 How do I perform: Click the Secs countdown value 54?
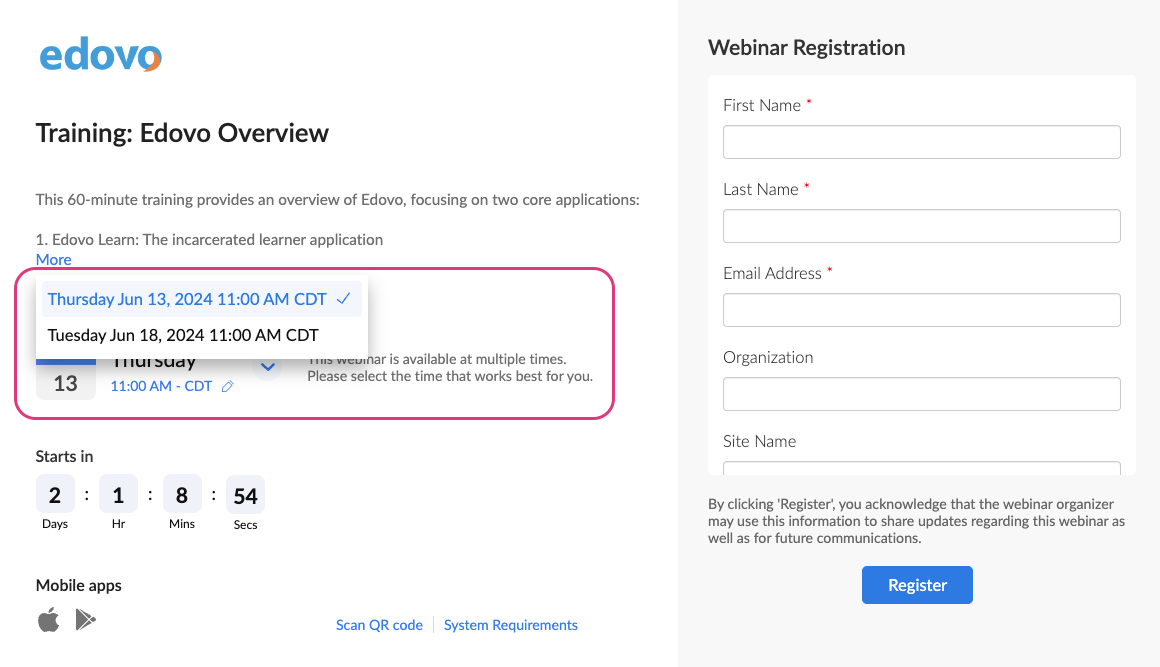click(x=246, y=494)
